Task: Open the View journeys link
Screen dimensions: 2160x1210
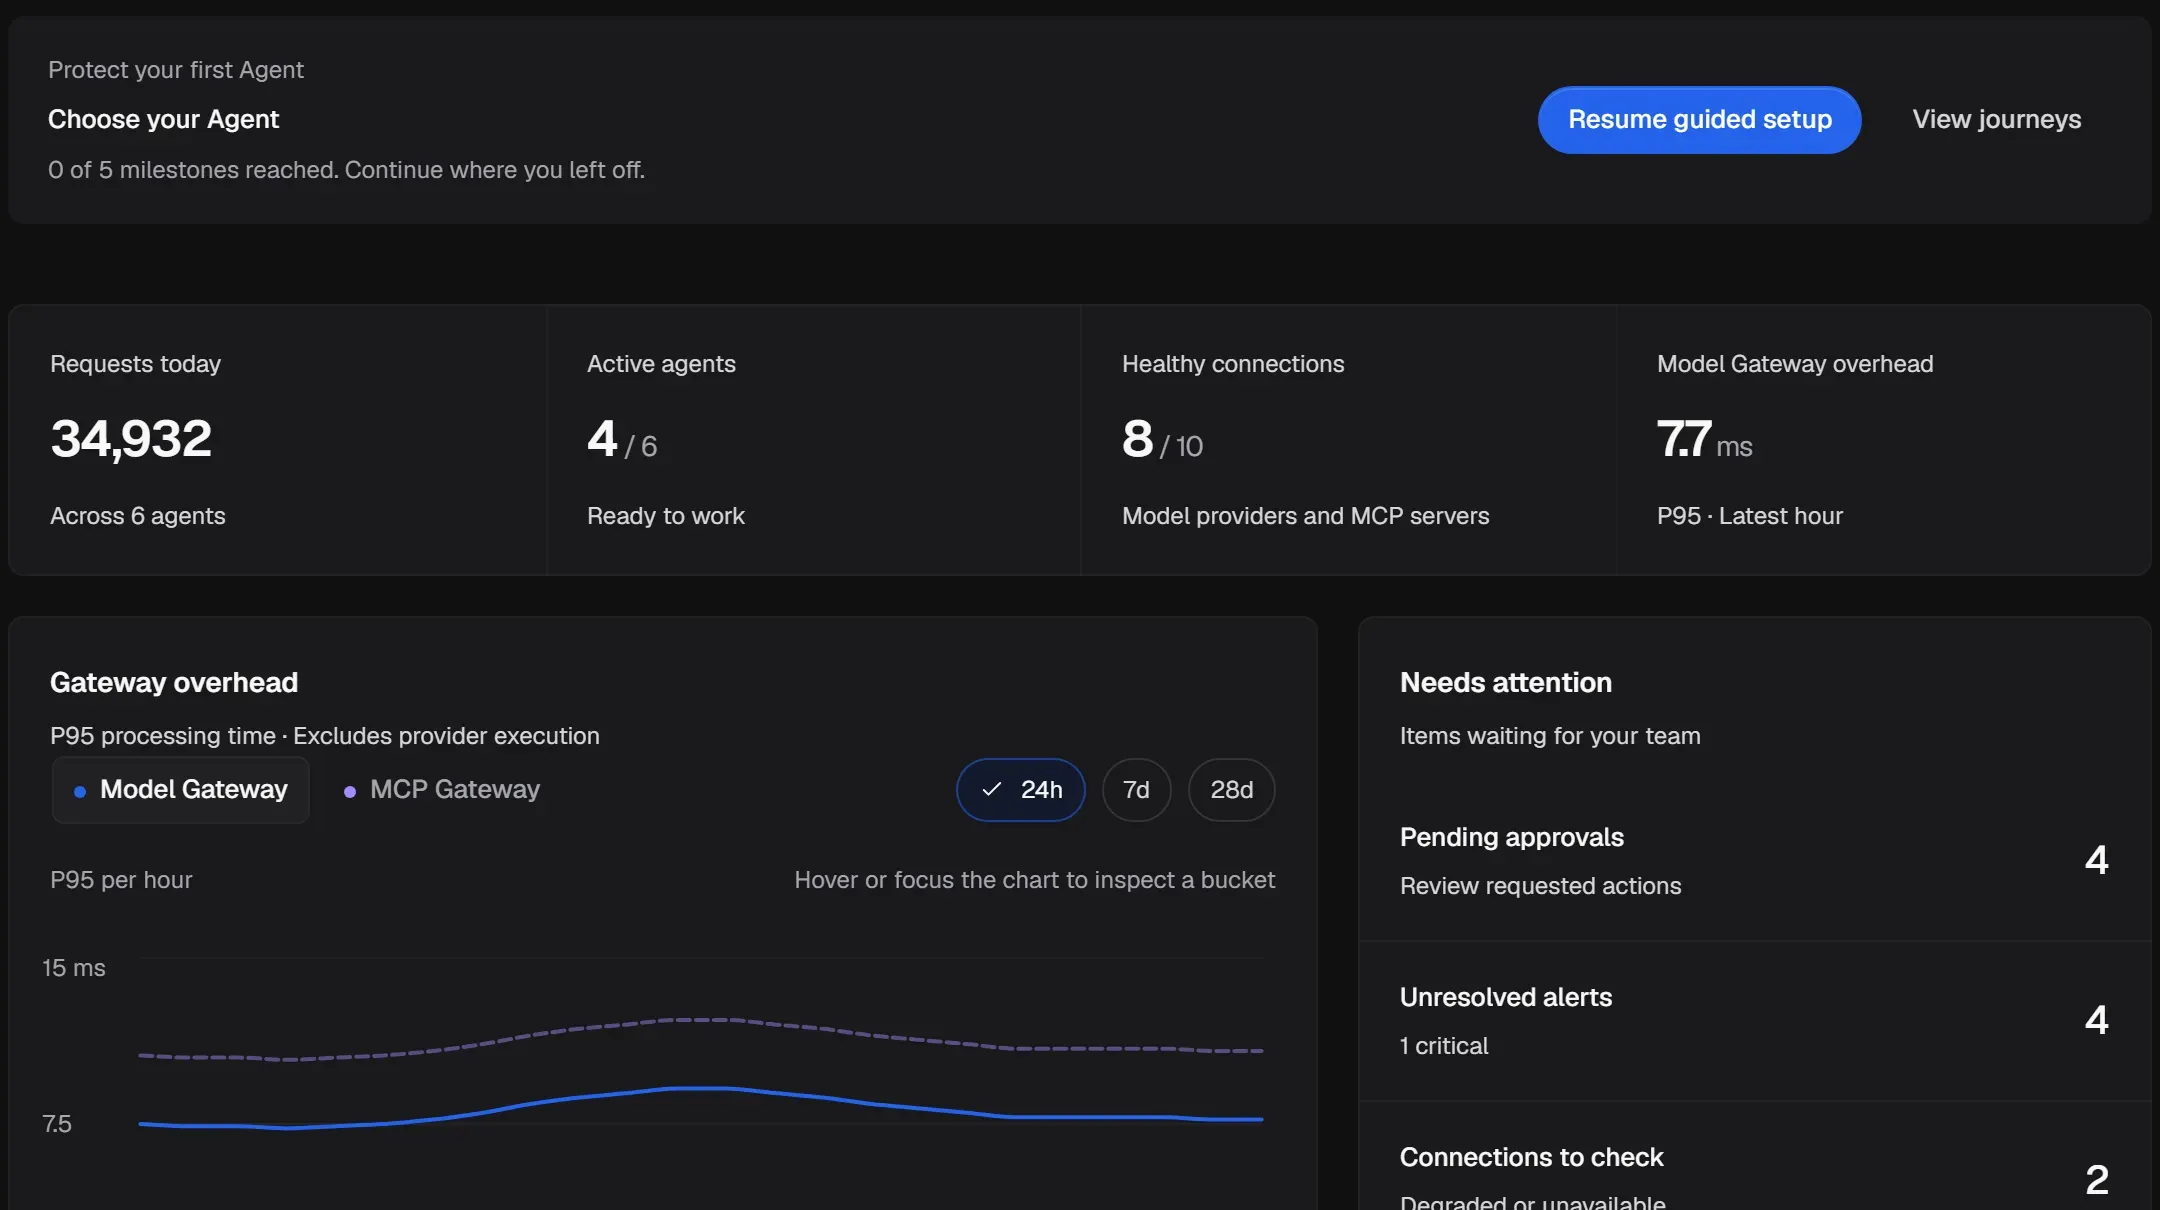Action: (x=1996, y=120)
